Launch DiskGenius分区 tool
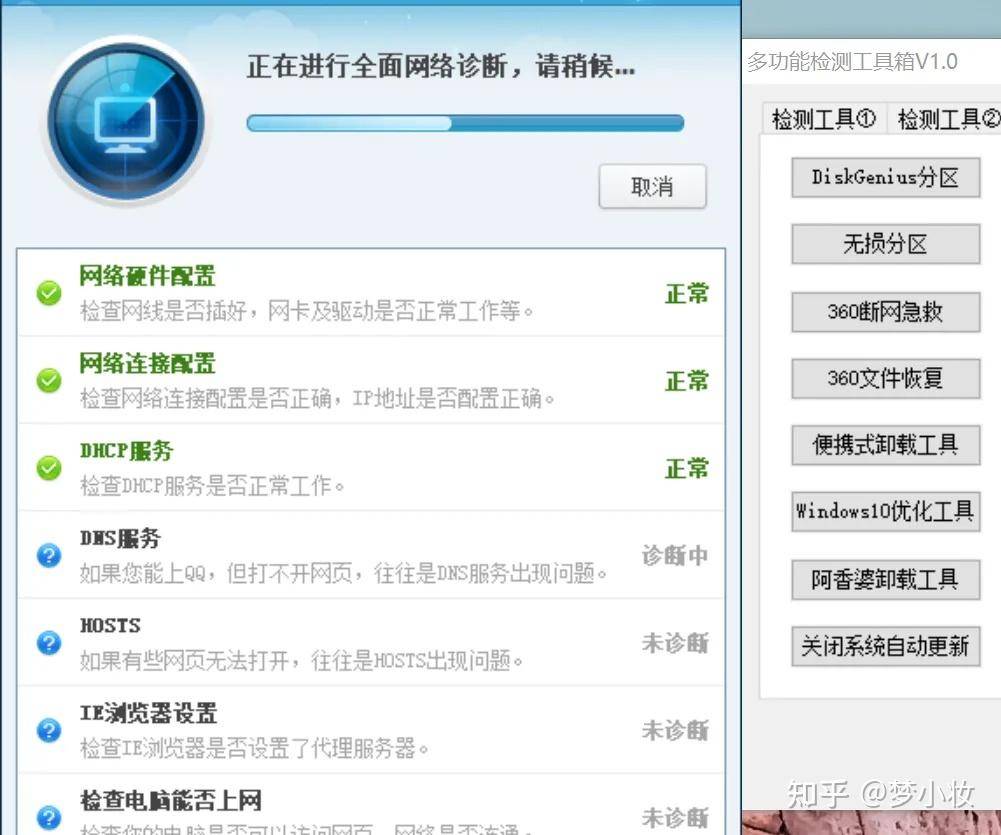The width and height of the screenshot is (1001, 835). tap(885, 177)
